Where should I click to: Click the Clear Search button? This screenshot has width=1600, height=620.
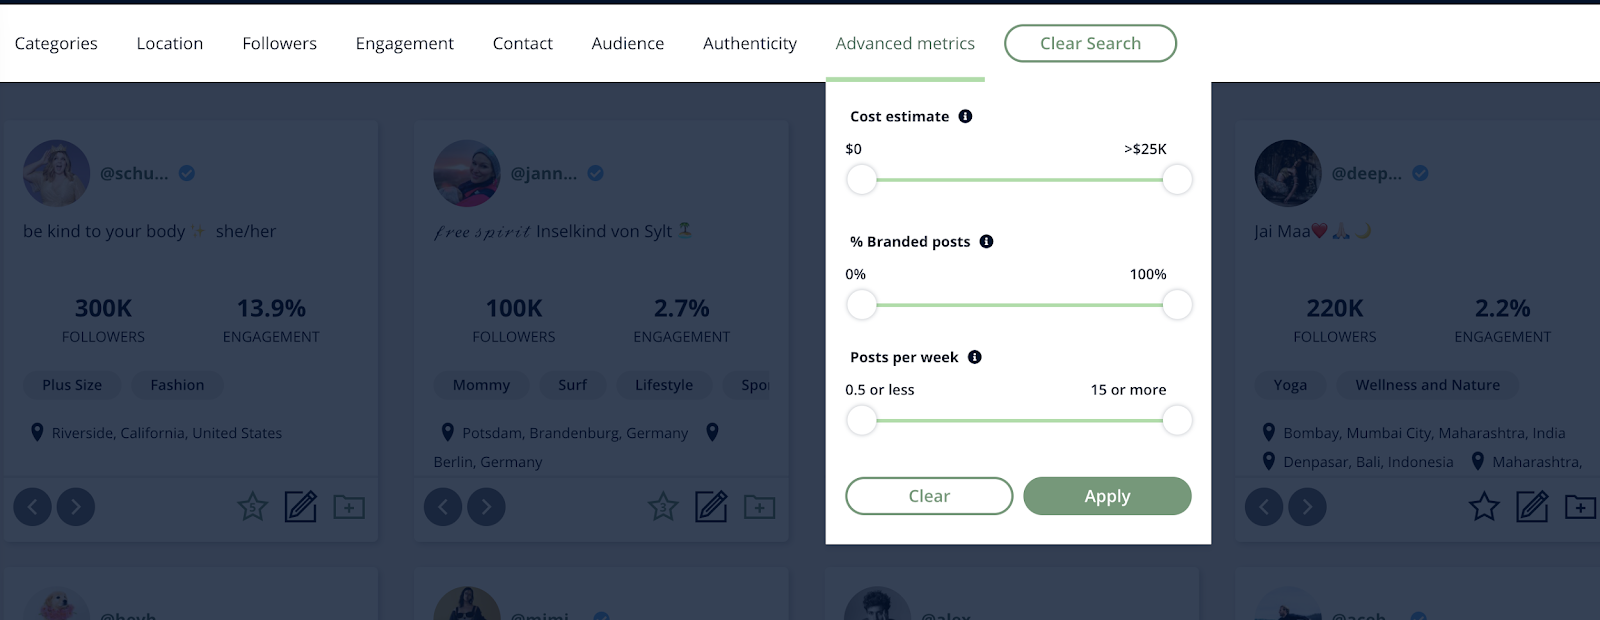(1090, 43)
